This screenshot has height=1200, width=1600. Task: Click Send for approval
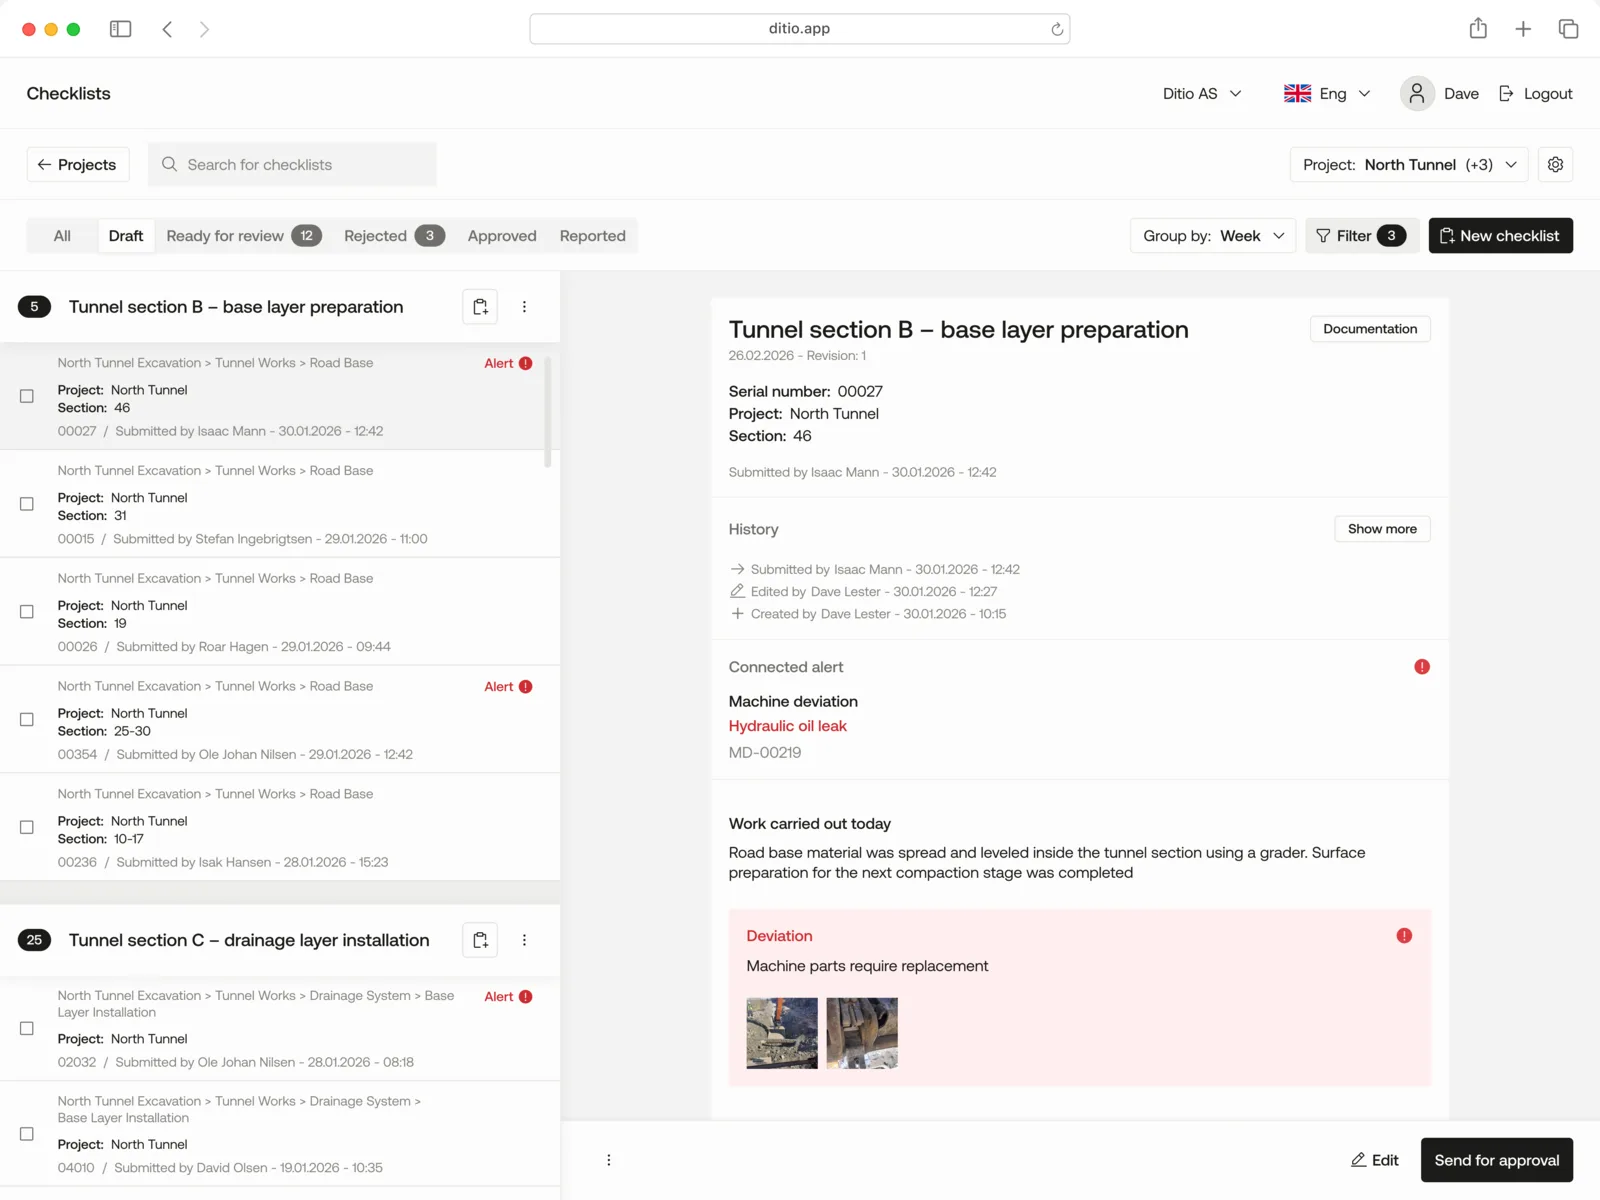[1497, 1160]
